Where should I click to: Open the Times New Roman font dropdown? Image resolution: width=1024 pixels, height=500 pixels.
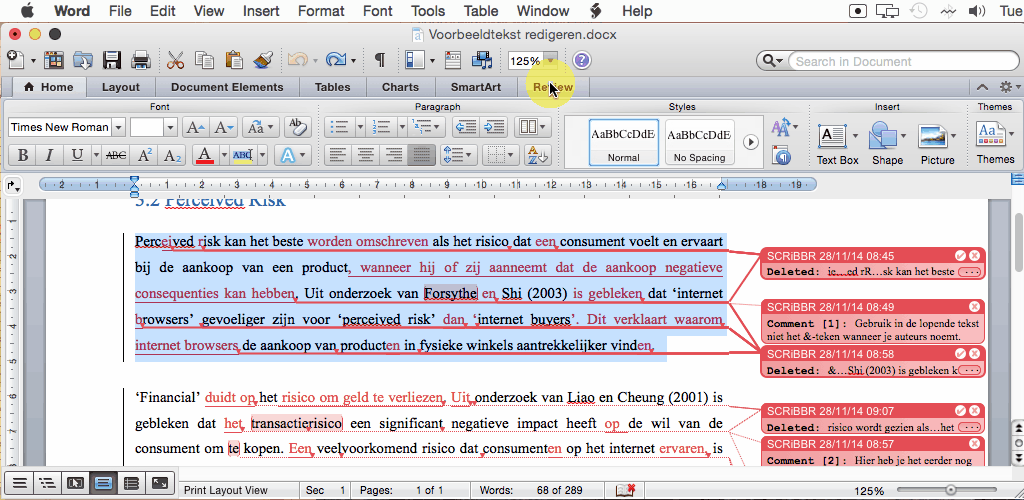click(x=118, y=127)
